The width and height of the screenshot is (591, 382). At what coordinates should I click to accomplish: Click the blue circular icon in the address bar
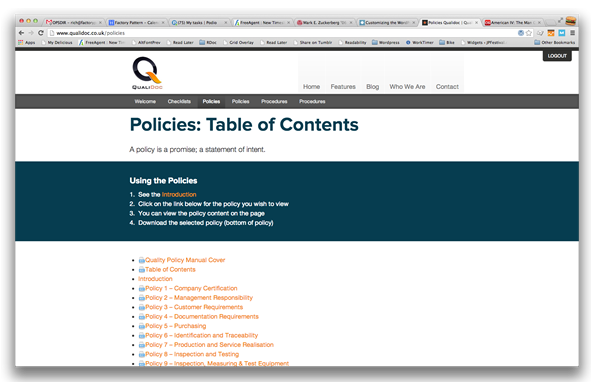pyautogui.click(x=521, y=33)
